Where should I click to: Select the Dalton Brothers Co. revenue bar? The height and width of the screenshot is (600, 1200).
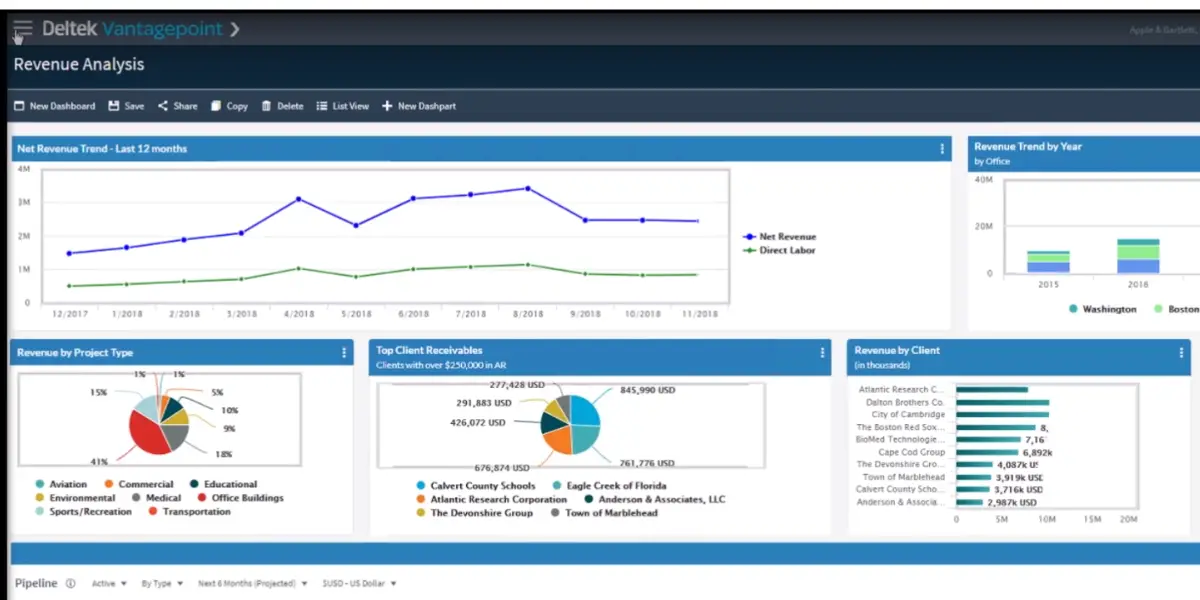click(1003, 402)
